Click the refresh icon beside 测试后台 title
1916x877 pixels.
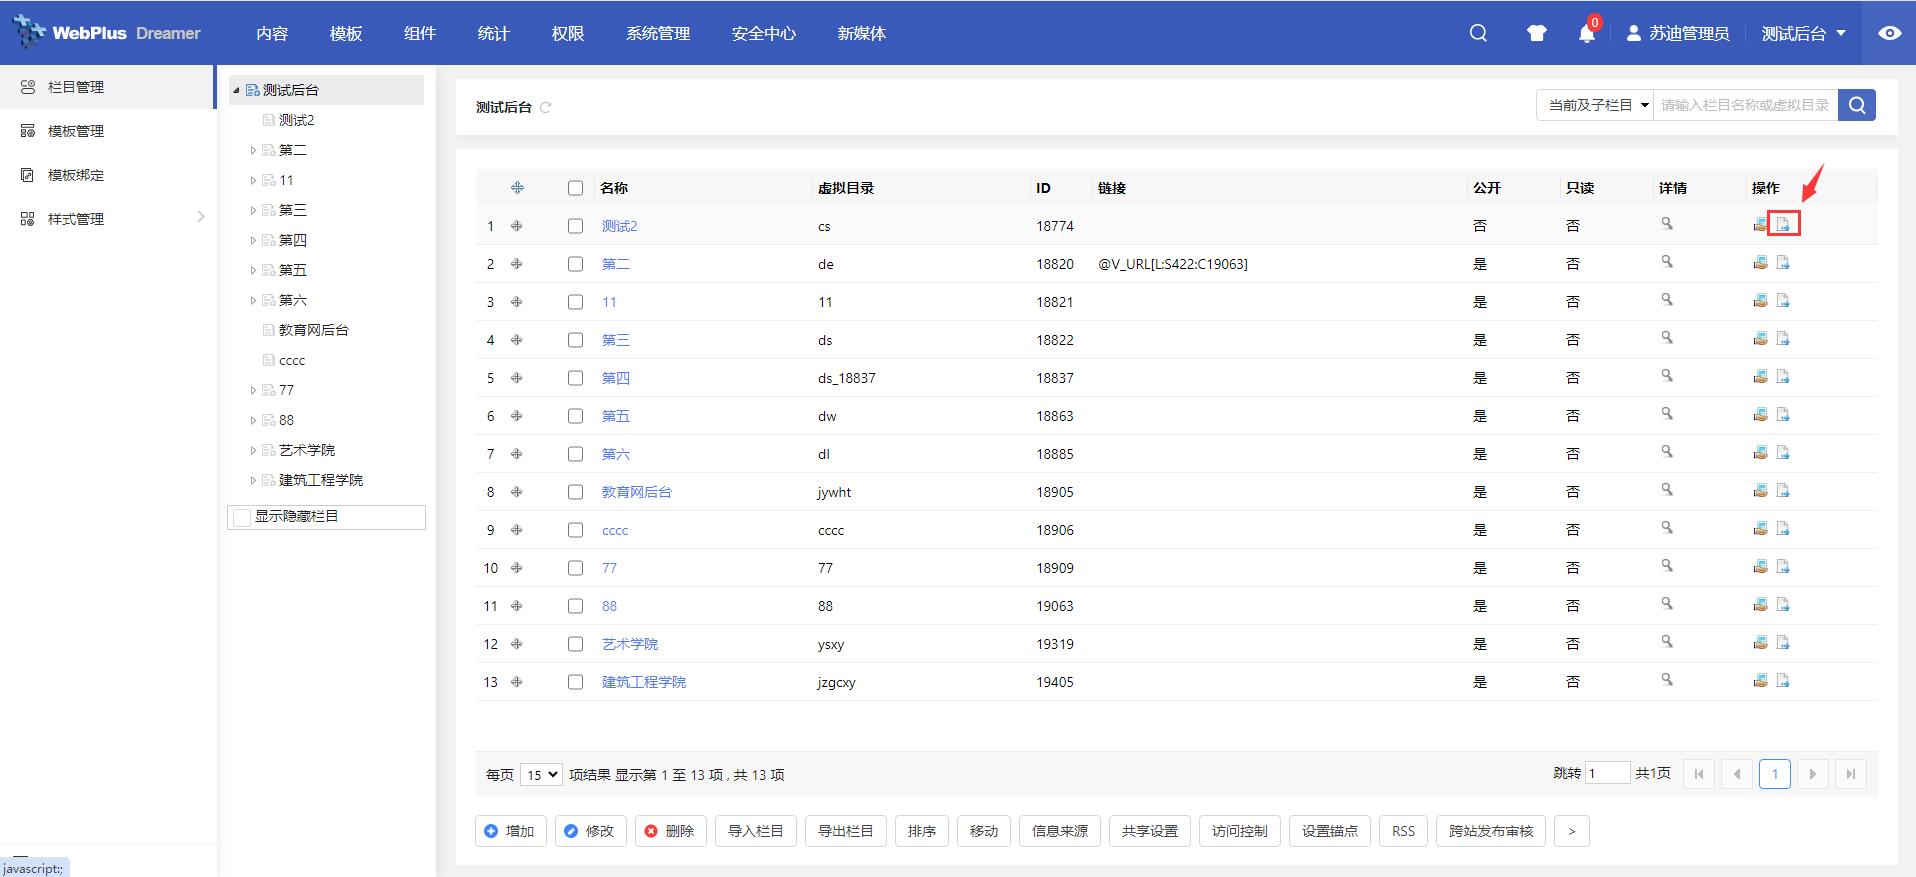[545, 107]
